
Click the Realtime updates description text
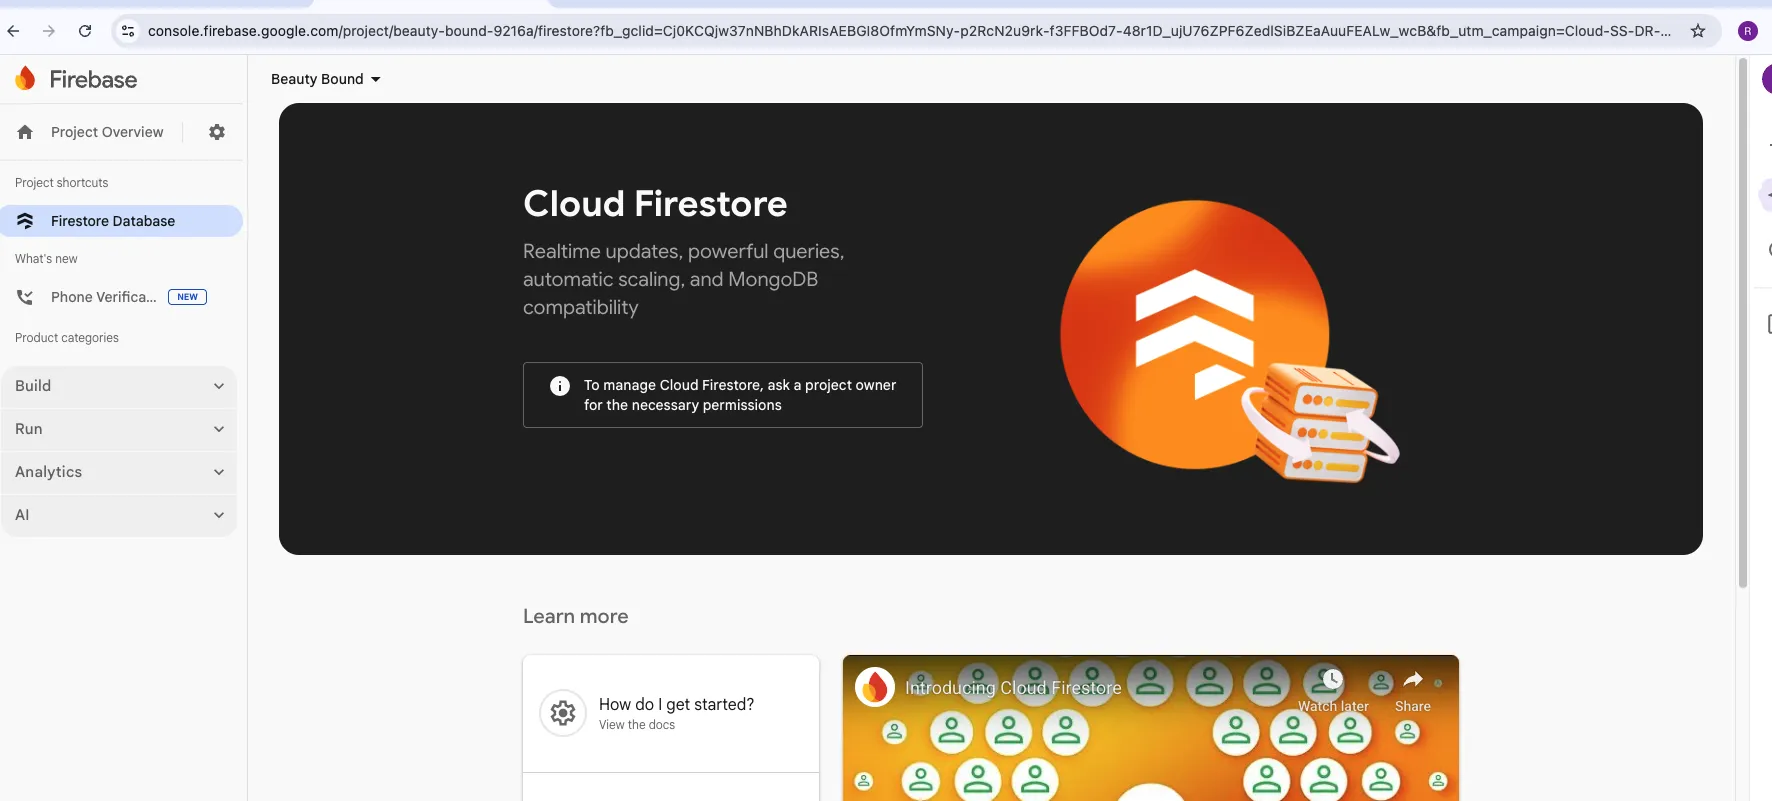684,279
